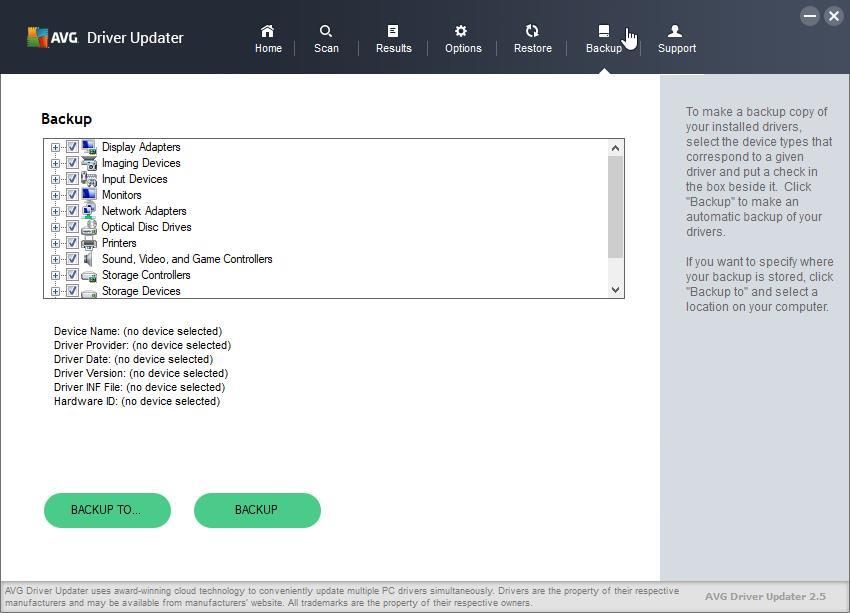Expand Sound, Video, and Game Controllers node
This screenshot has height=613, width=850.
(x=55, y=259)
